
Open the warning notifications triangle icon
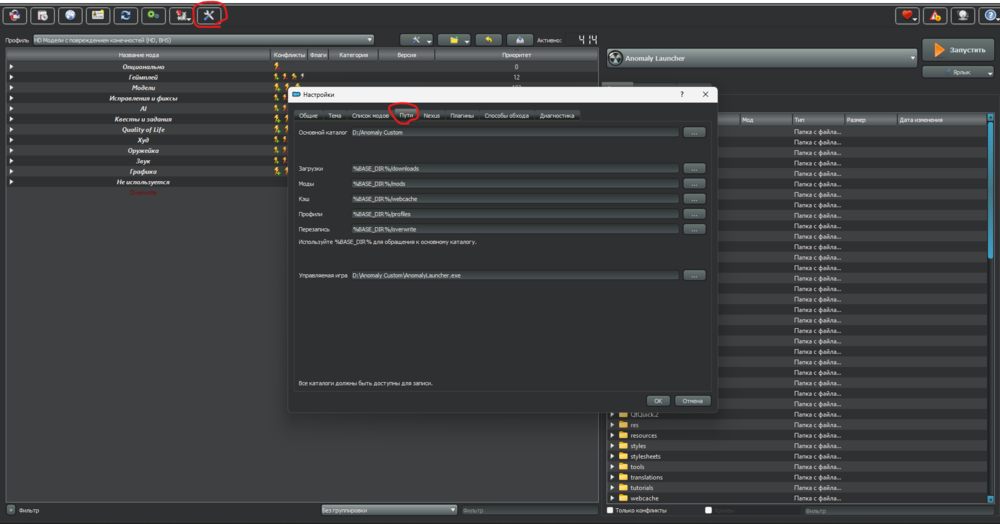pos(933,15)
